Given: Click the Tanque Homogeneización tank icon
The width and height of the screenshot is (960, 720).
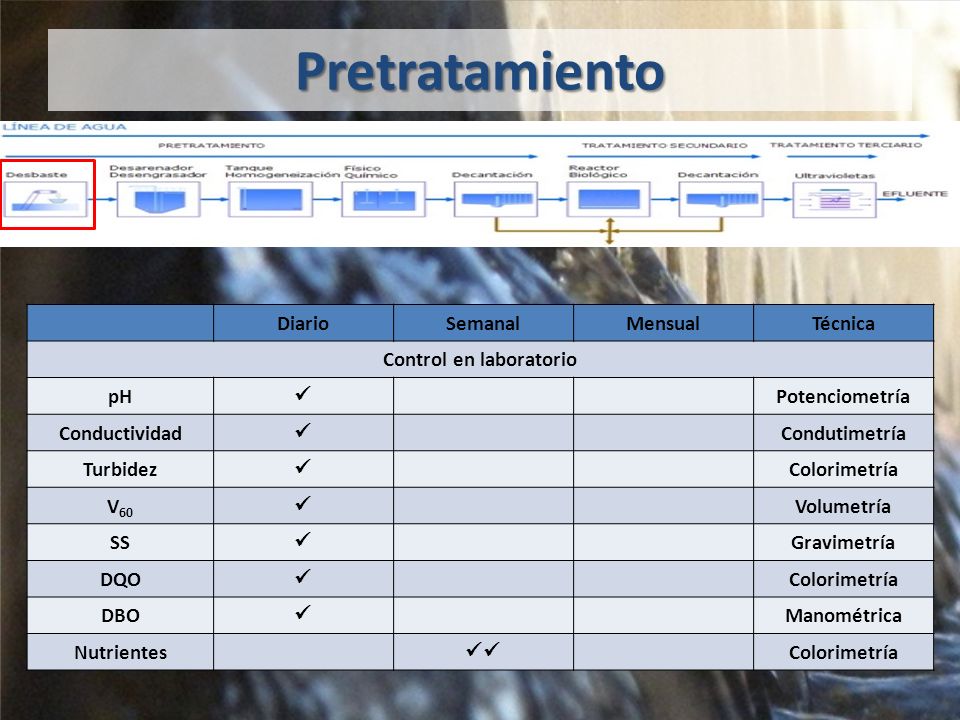Looking at the screenshot, I should coord(271,199).
